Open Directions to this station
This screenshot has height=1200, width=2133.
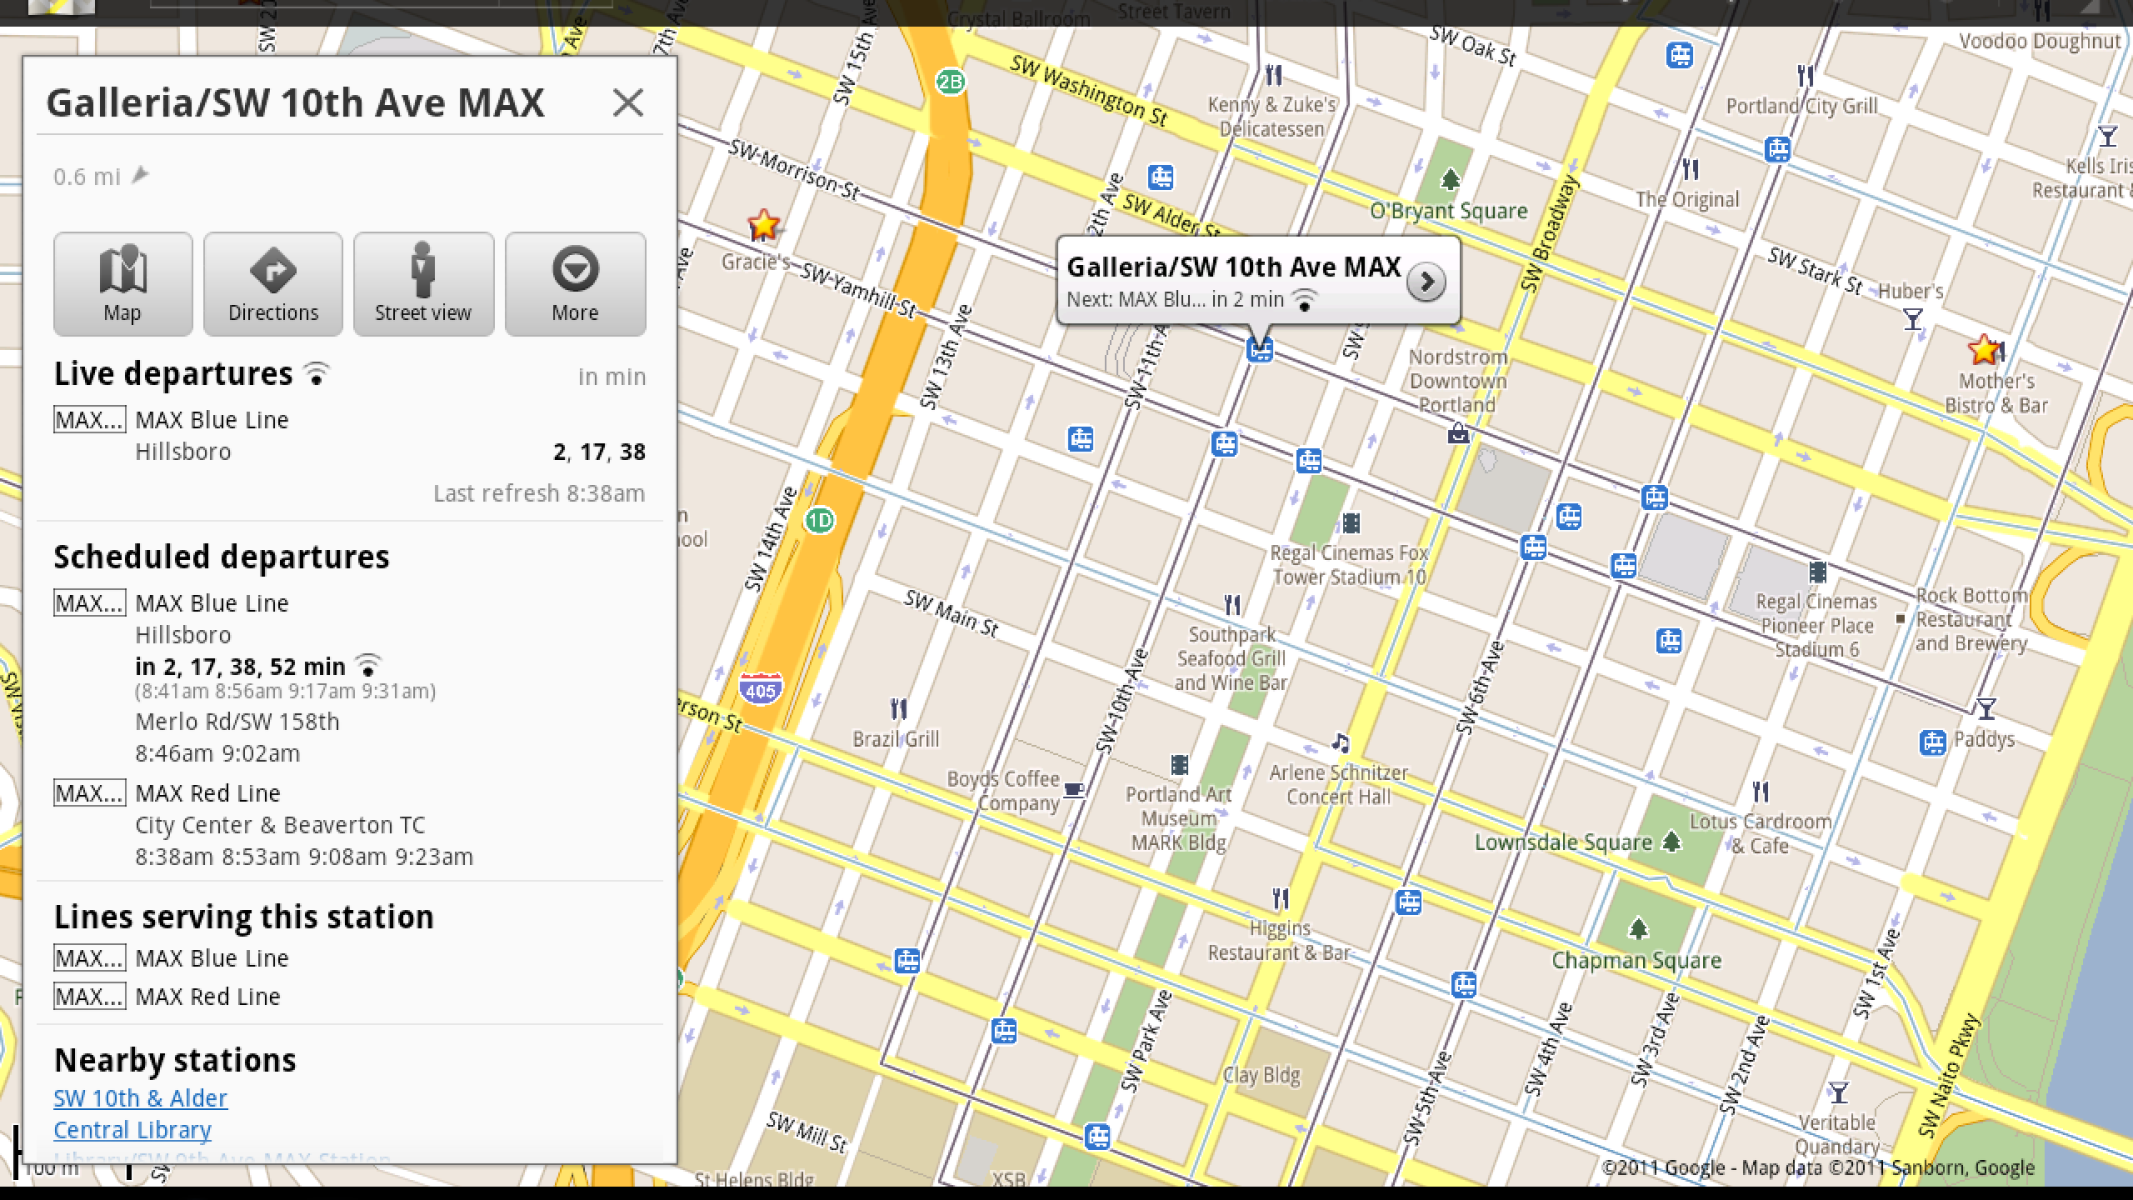point(273,284)
